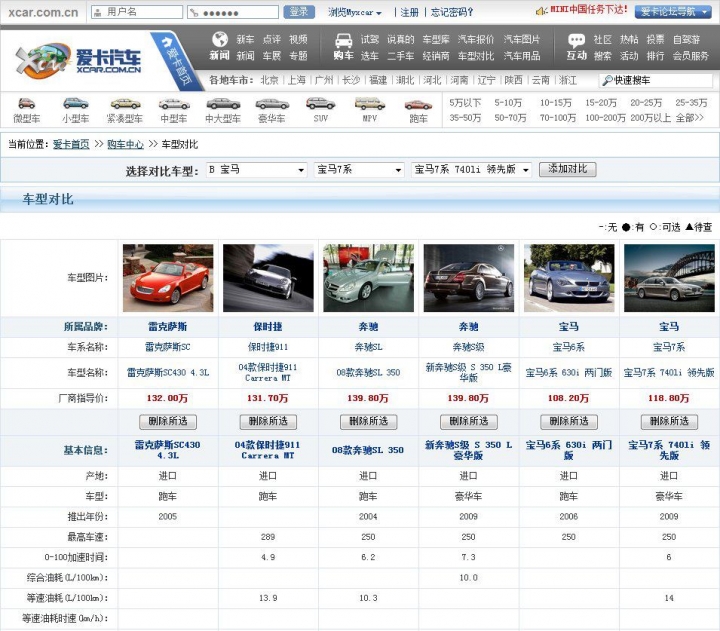Open the 车型对比 menu item
Screen dimensions: 720x631
(x=476, y=56)
